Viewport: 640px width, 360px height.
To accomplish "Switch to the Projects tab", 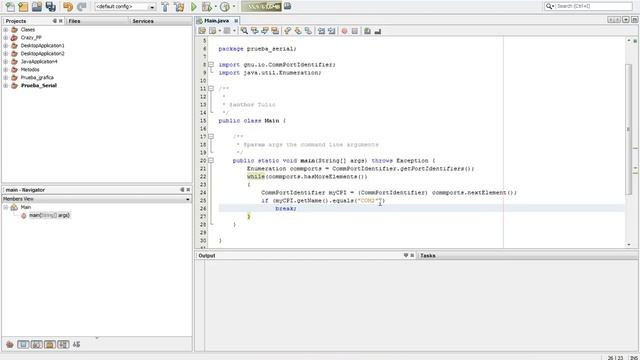I will (x=16, y=21).
